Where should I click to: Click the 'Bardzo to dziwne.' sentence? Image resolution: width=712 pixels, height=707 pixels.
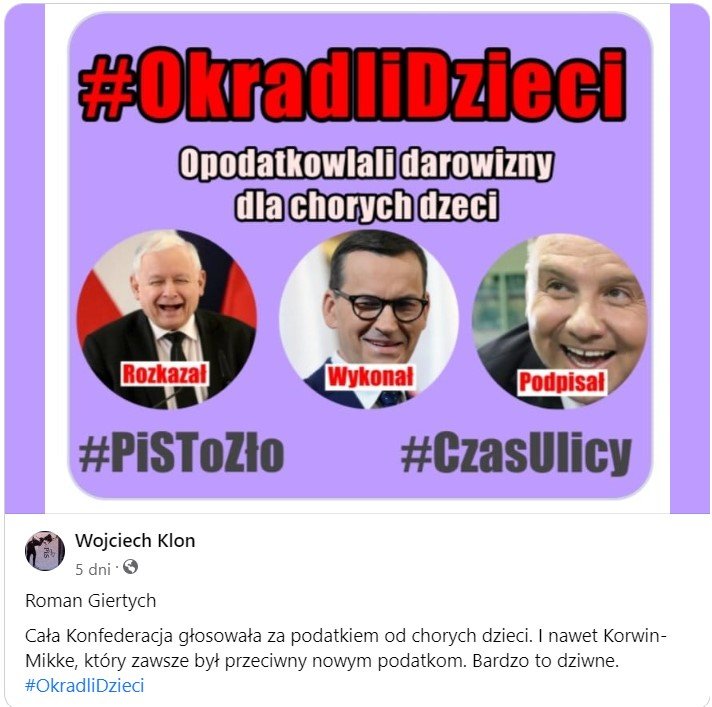pos(546,661)
